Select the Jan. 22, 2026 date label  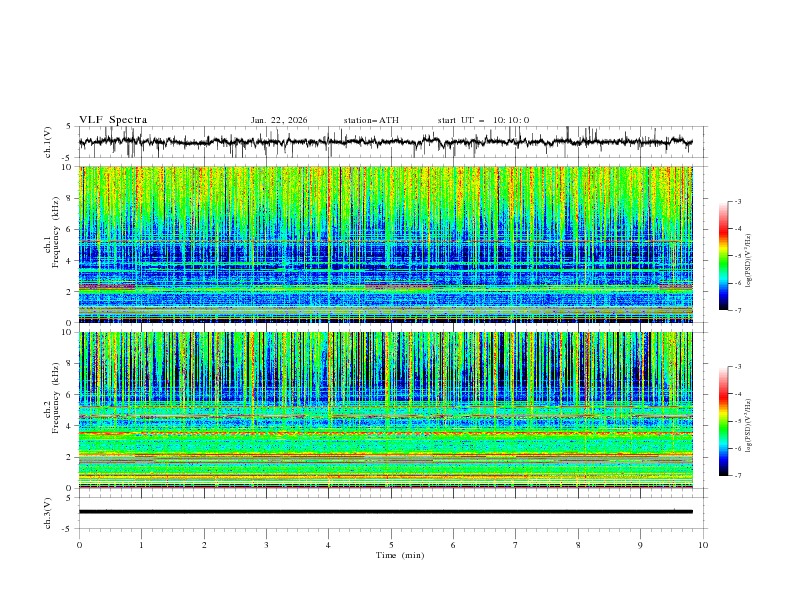point(279,120)
